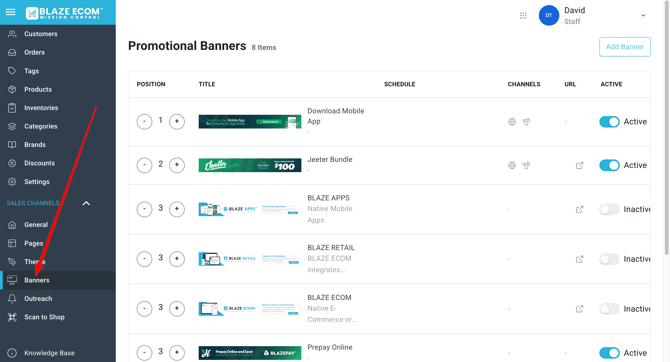
Task: Collapse the Sales Channels section chevron
Action: click(x=86, y=203)
